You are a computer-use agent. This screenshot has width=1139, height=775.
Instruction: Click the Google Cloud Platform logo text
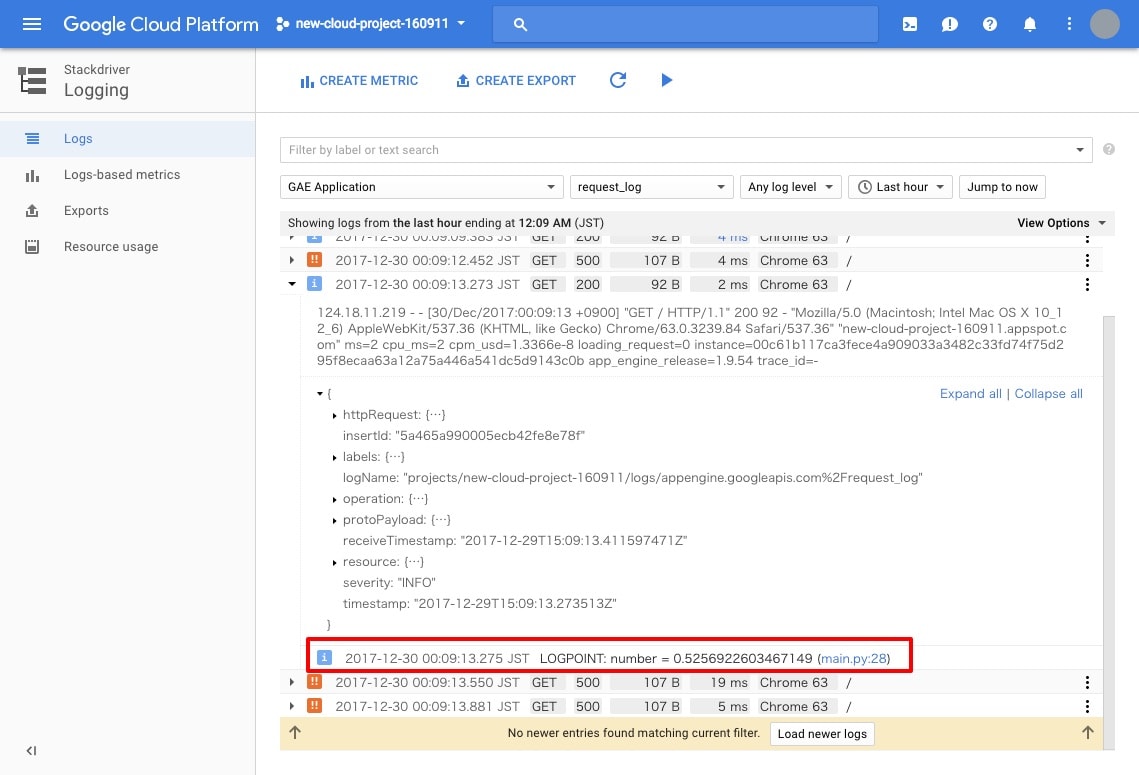click(161, 24)
